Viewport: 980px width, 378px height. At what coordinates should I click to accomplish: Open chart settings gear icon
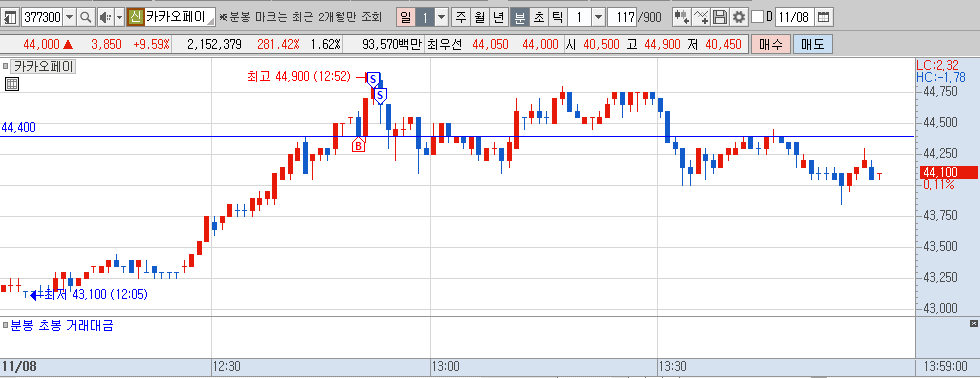(739, 17)
